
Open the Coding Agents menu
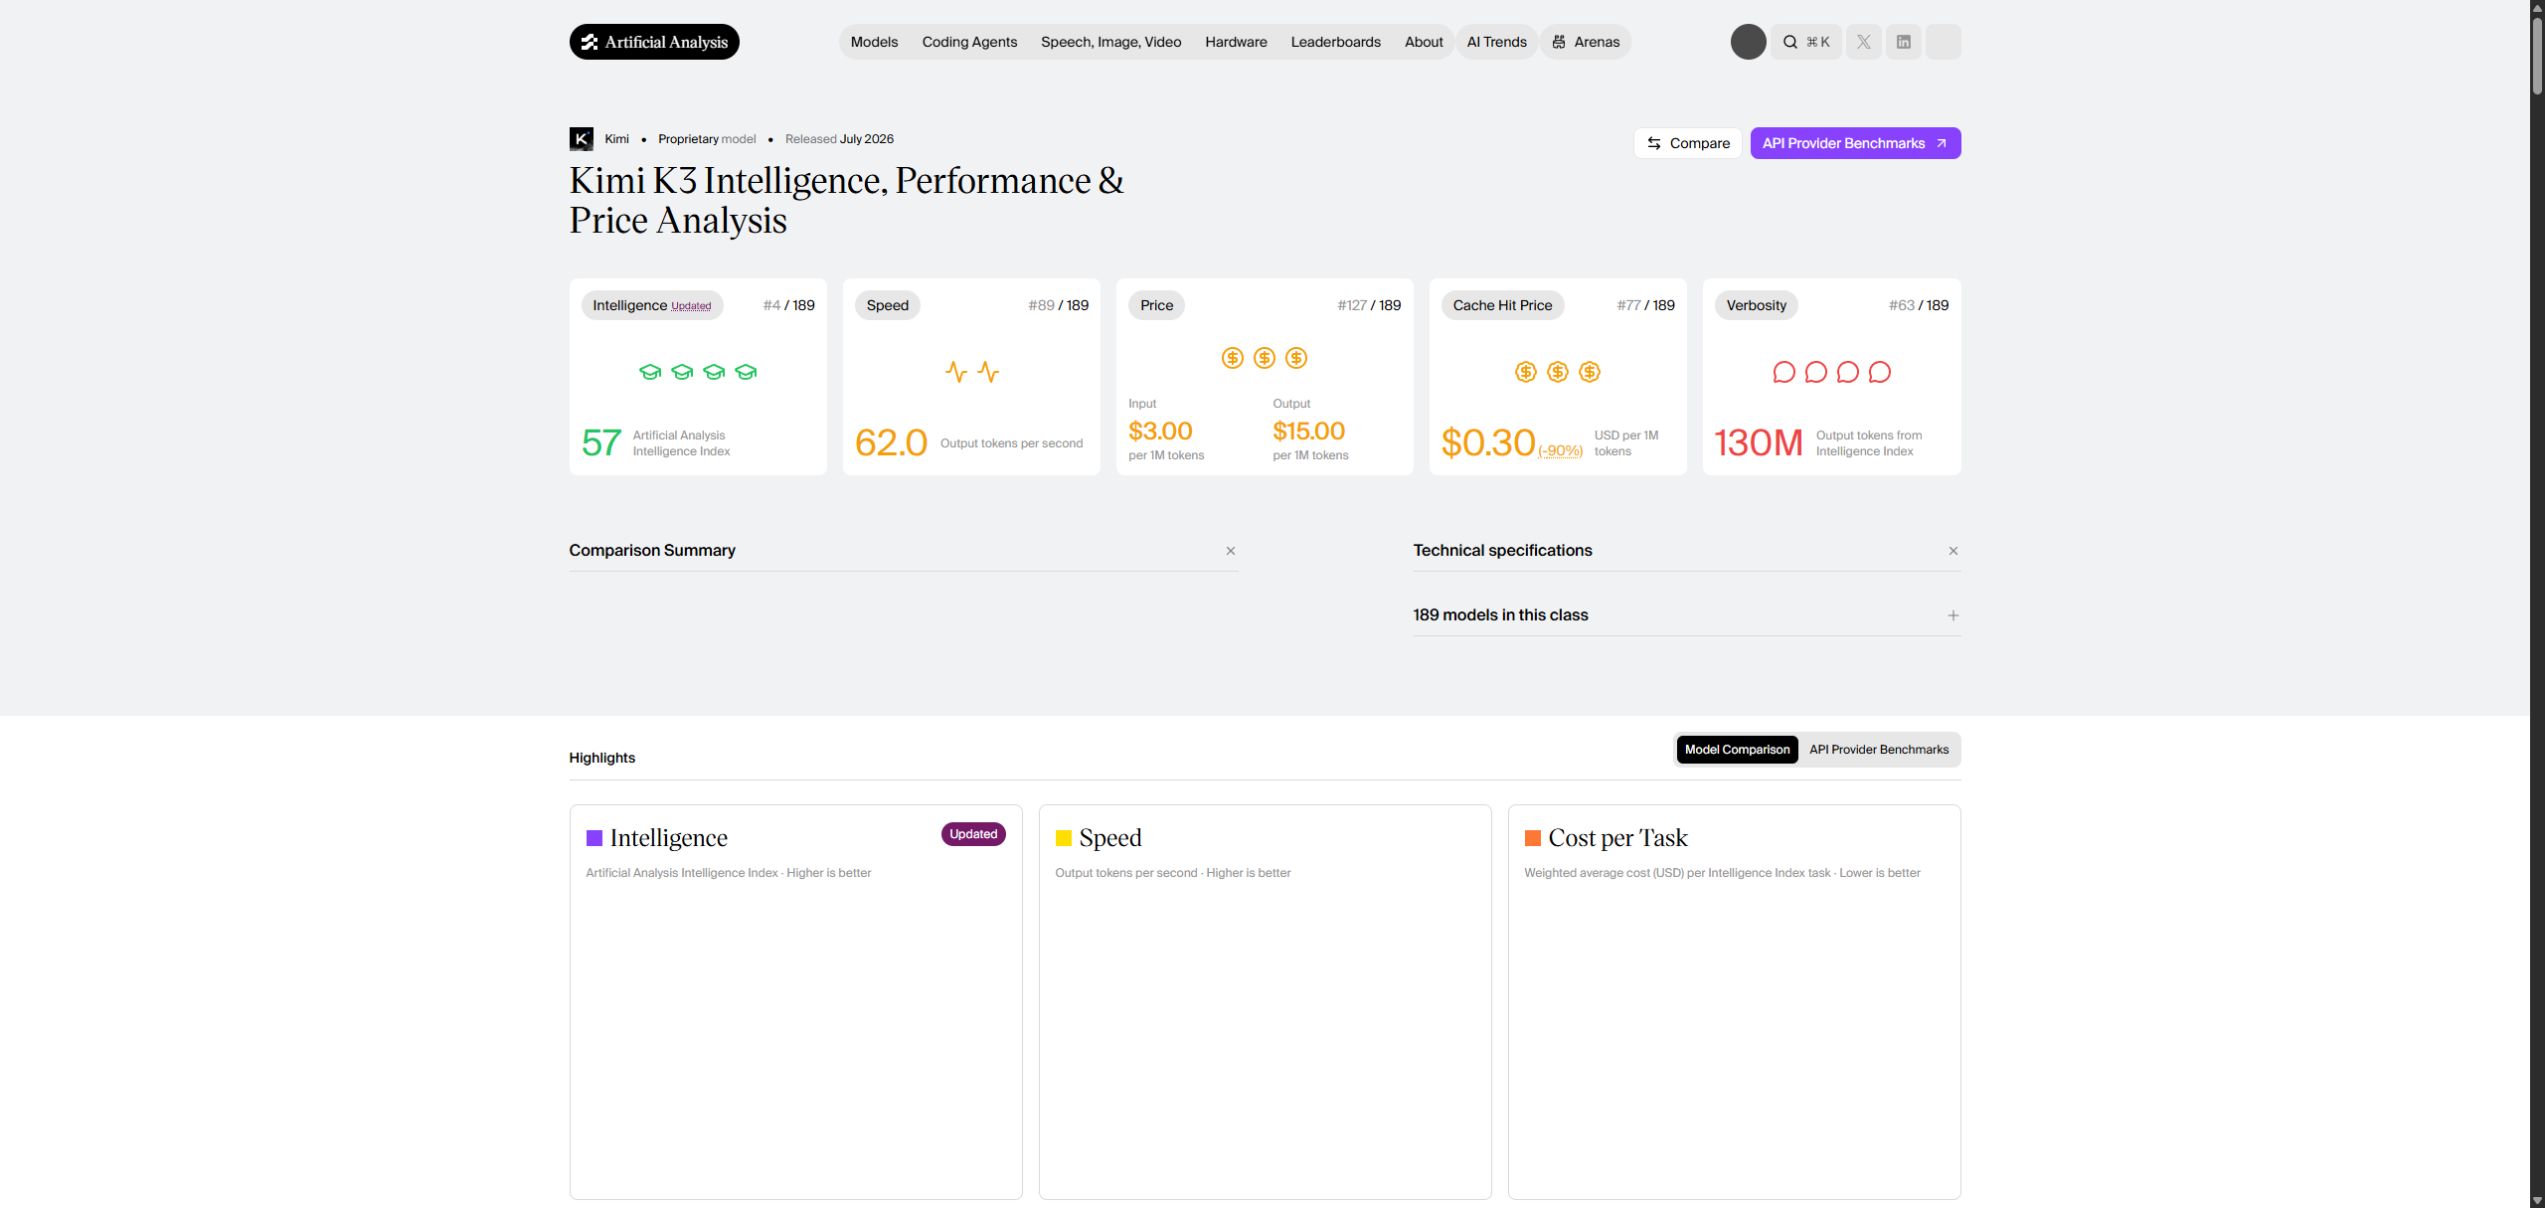tap(969, 42)
